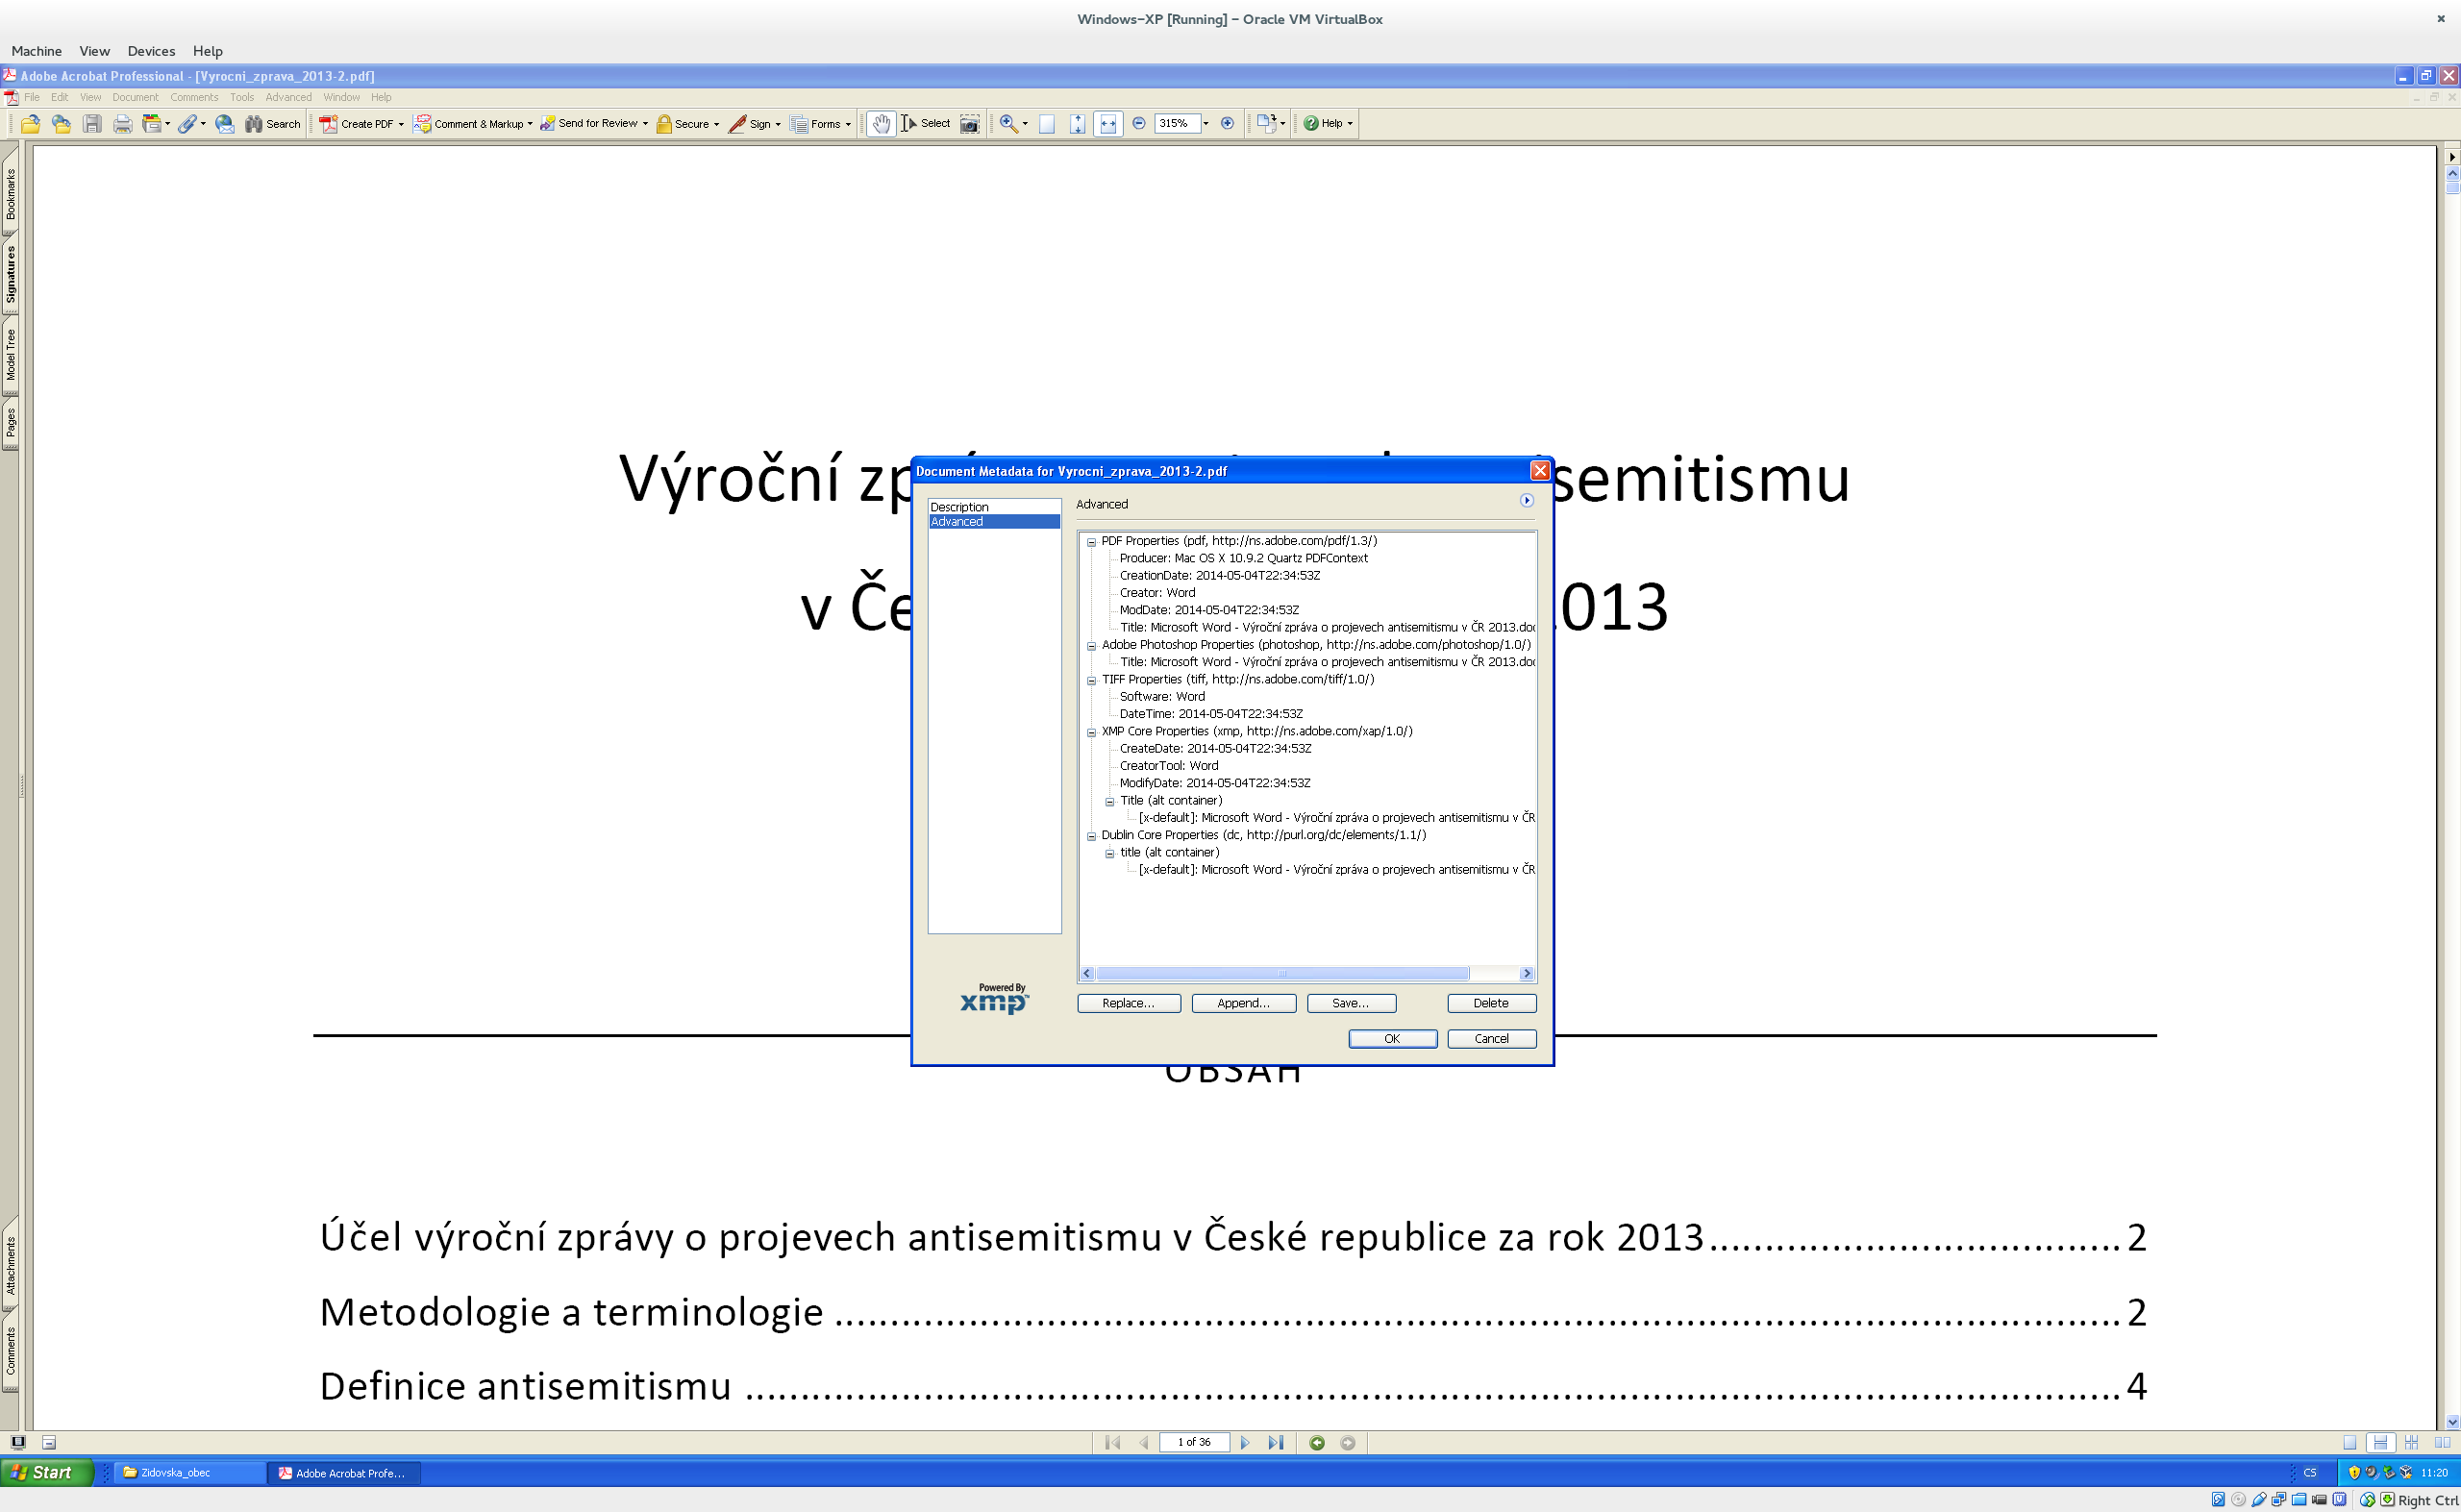Click the Print icon in Acrobat toolbar
This screenshot has height=1512, width=2461.
[x=123, y=124]
